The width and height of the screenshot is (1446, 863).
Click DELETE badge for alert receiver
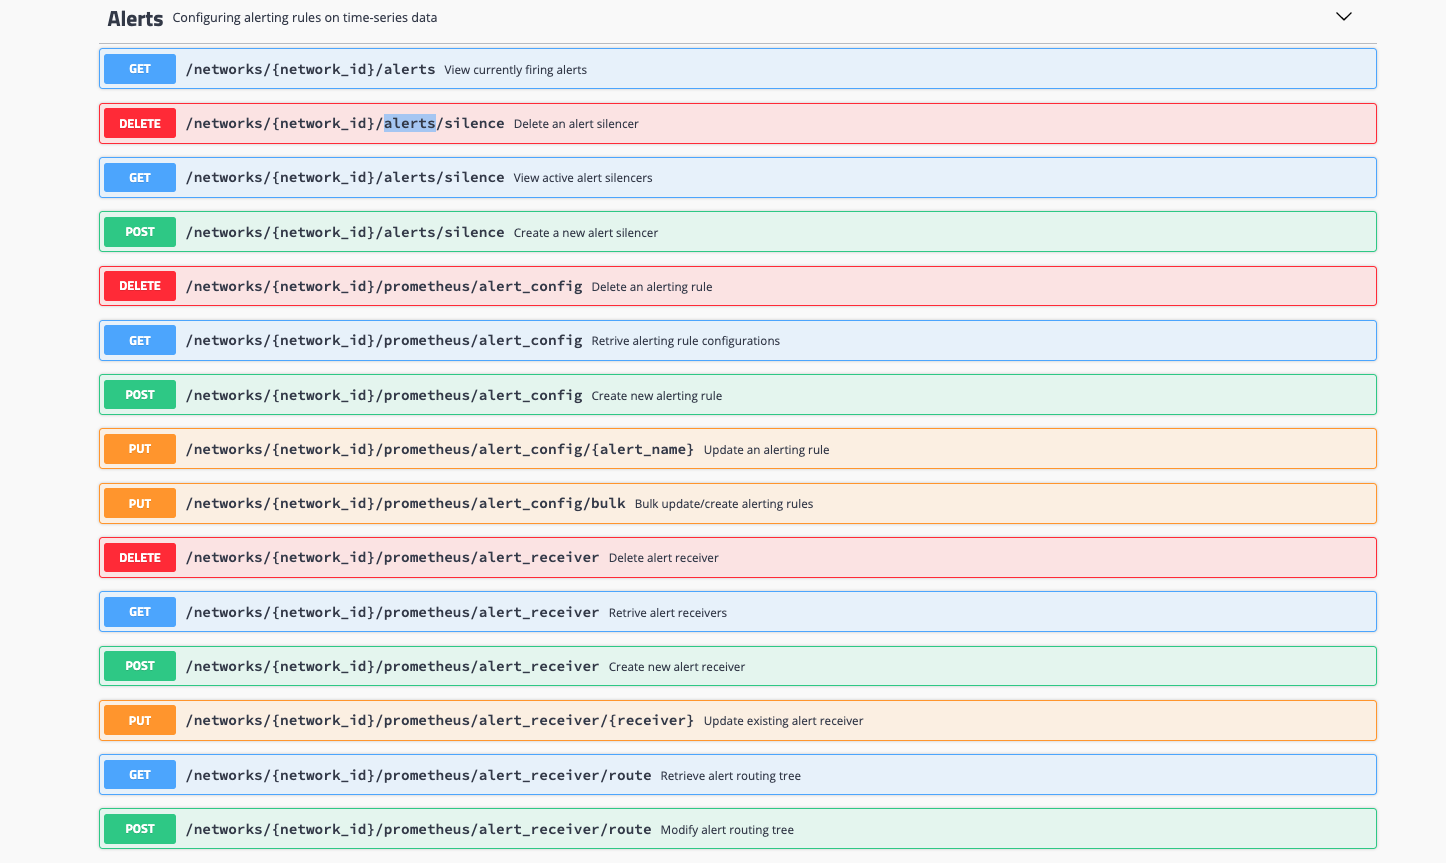140,558
